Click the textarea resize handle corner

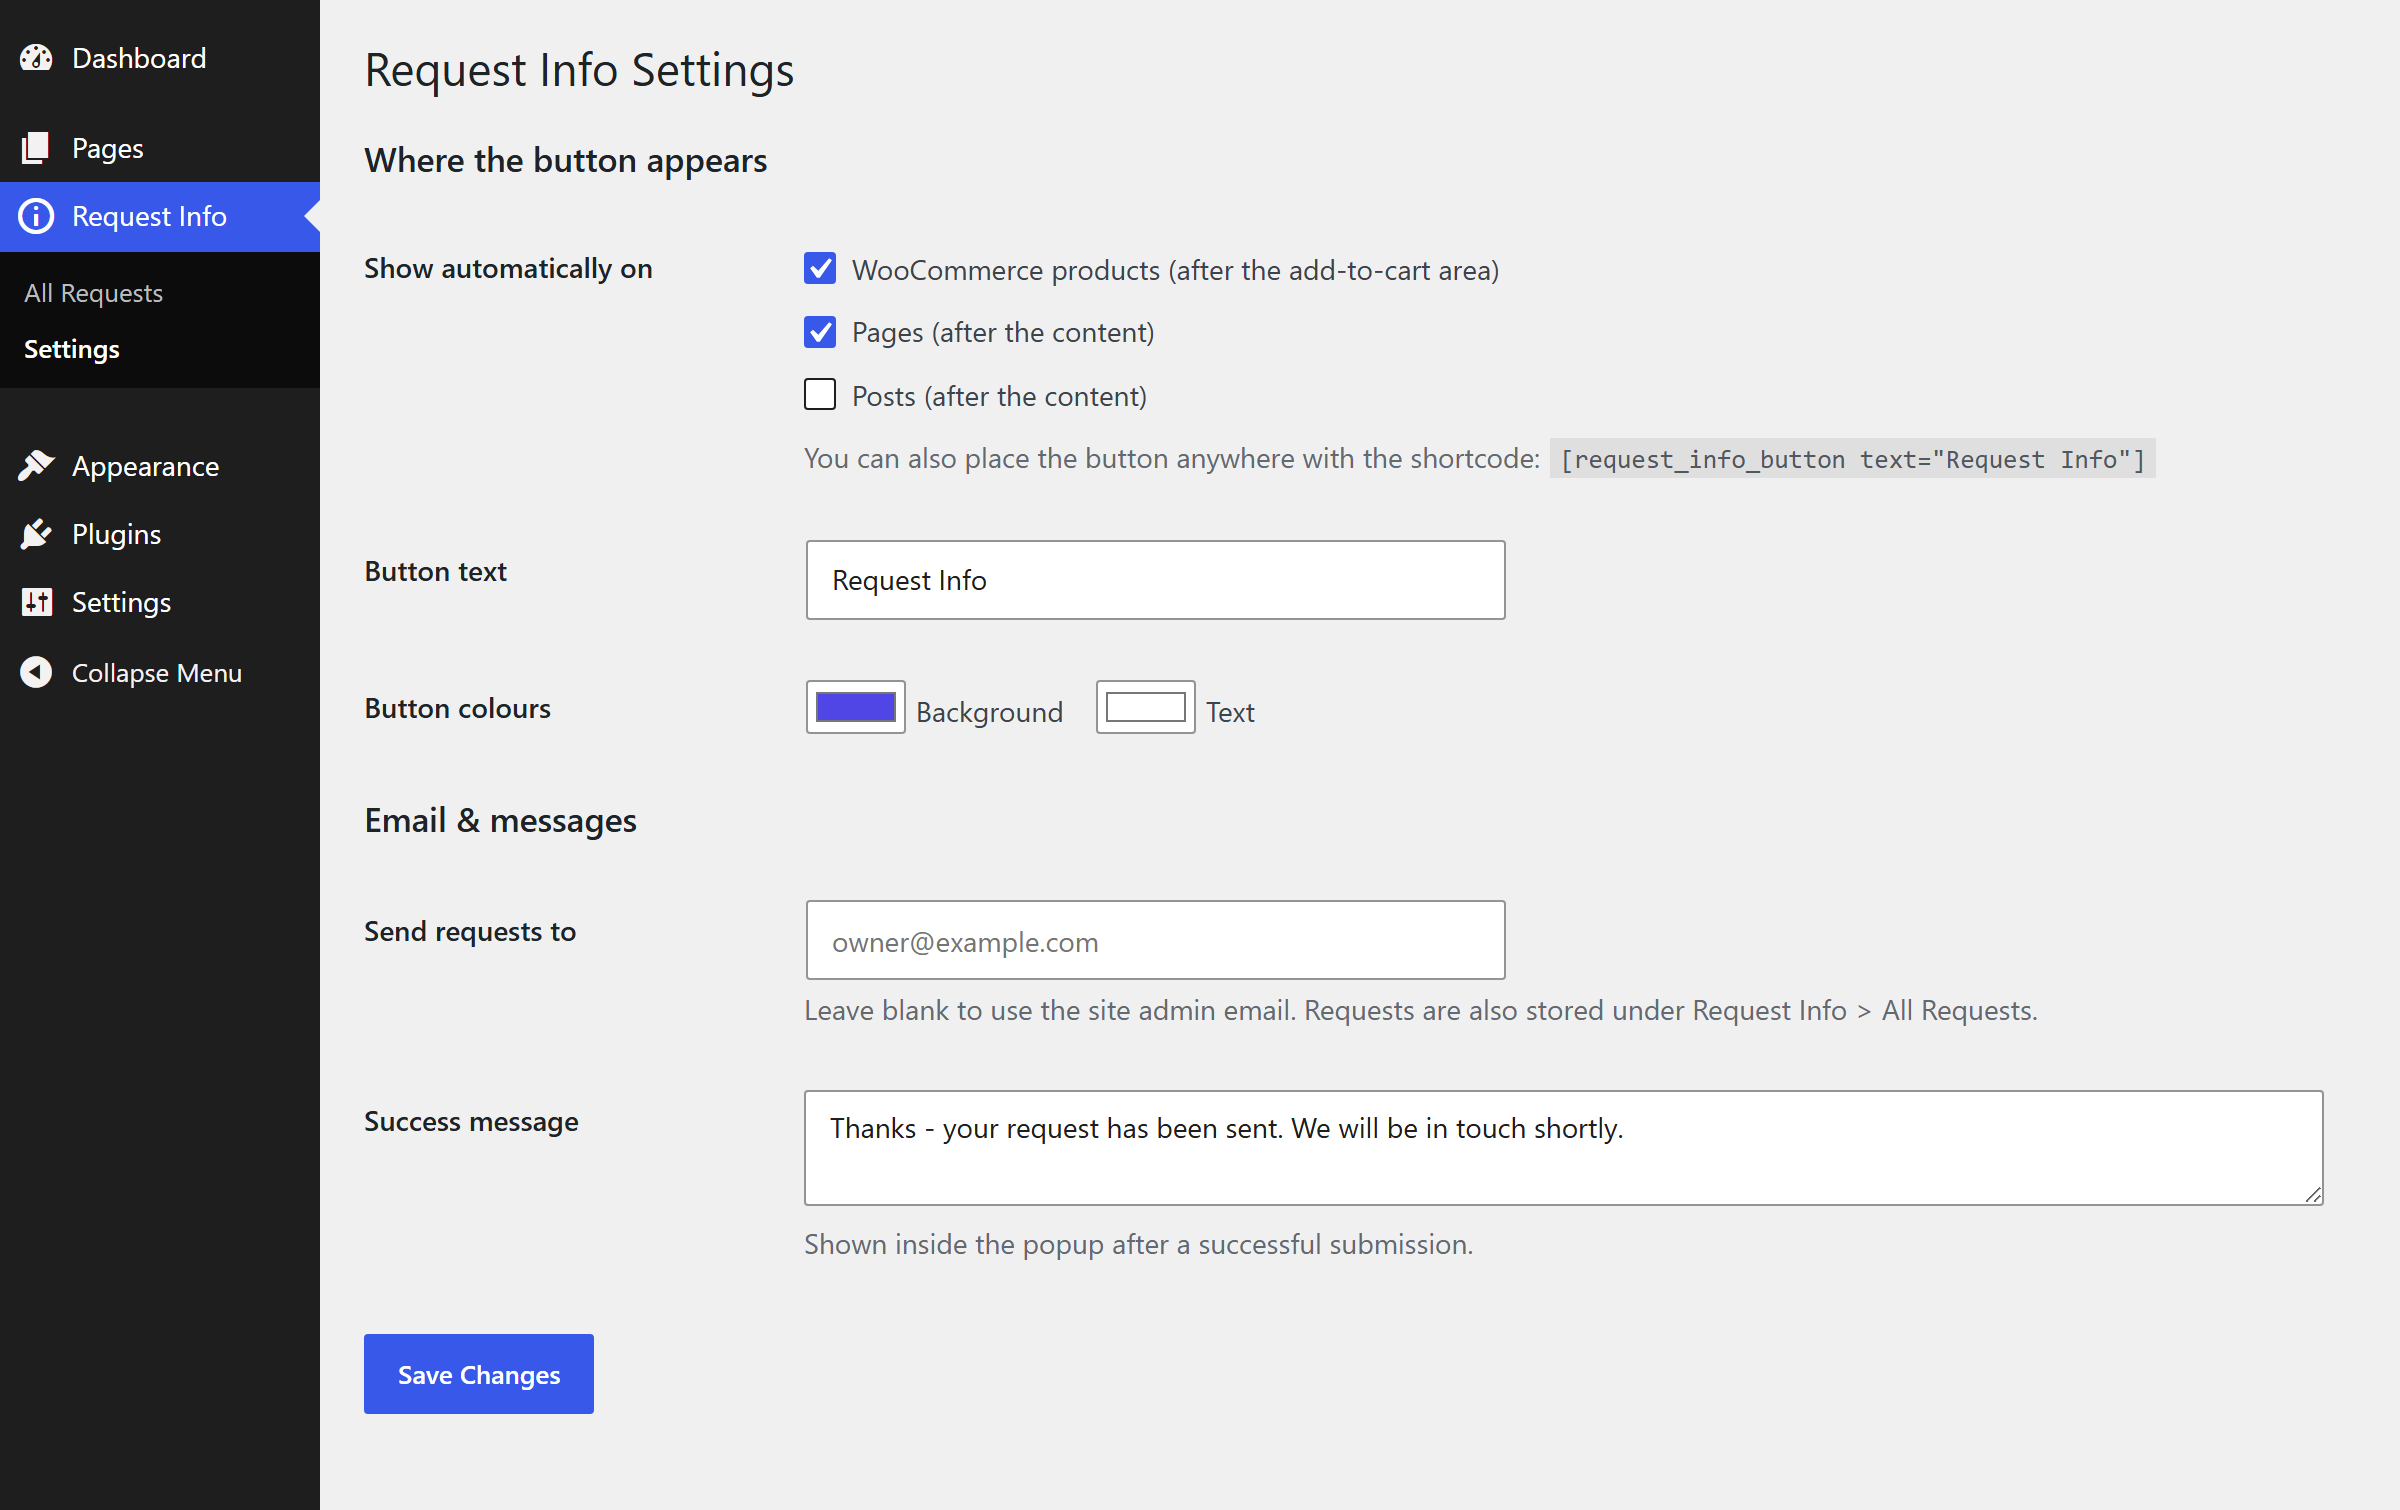coord(2313,1195)
